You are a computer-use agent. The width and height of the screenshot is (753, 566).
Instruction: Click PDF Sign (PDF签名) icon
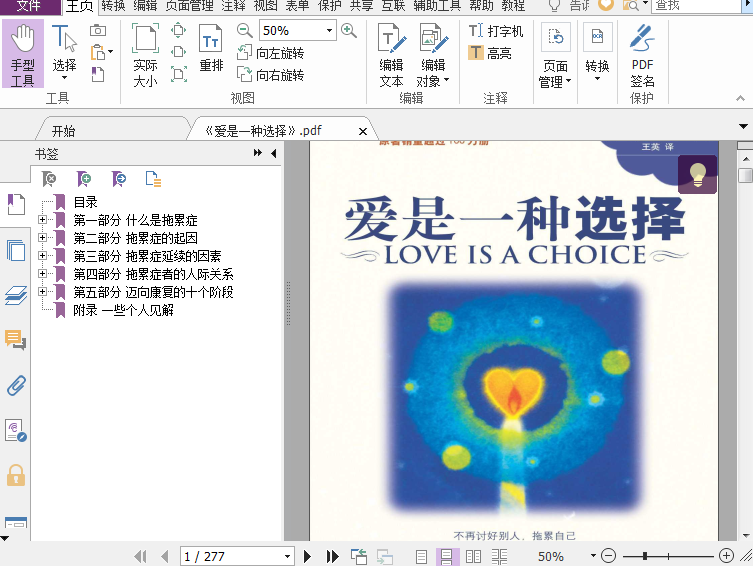pos(642,55)
